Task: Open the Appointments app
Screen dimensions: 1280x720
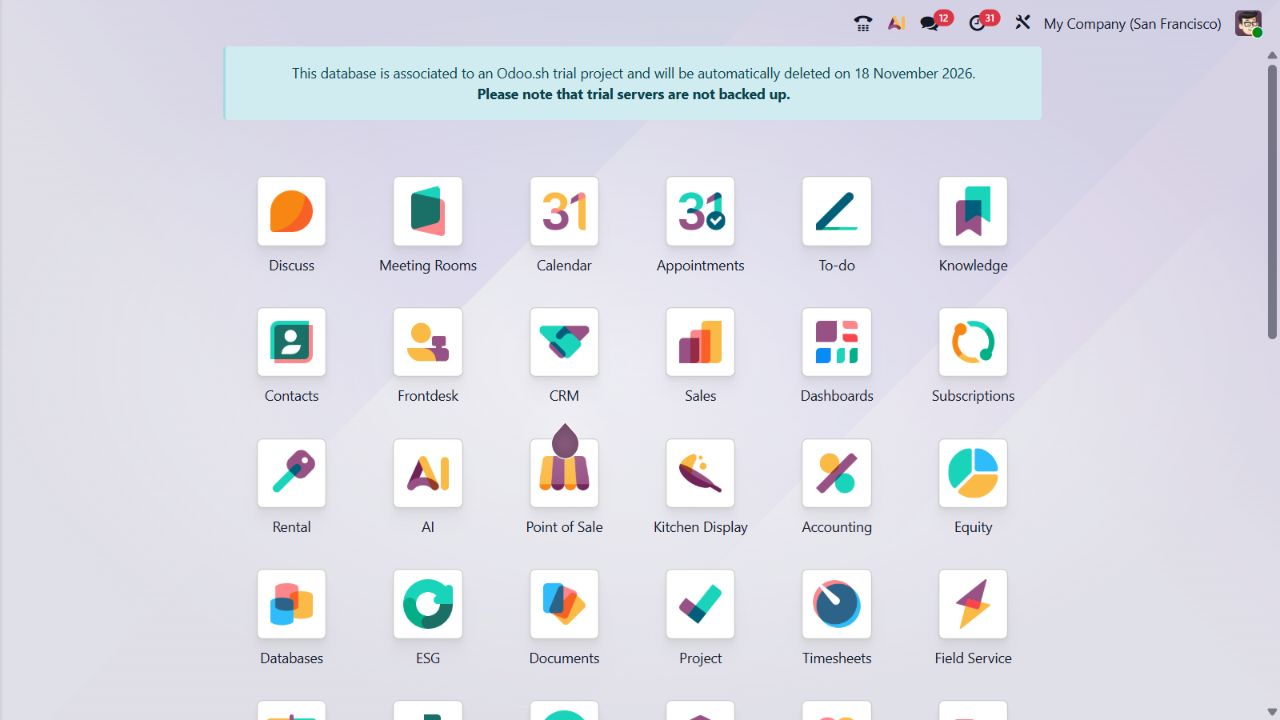Action: 700,211
